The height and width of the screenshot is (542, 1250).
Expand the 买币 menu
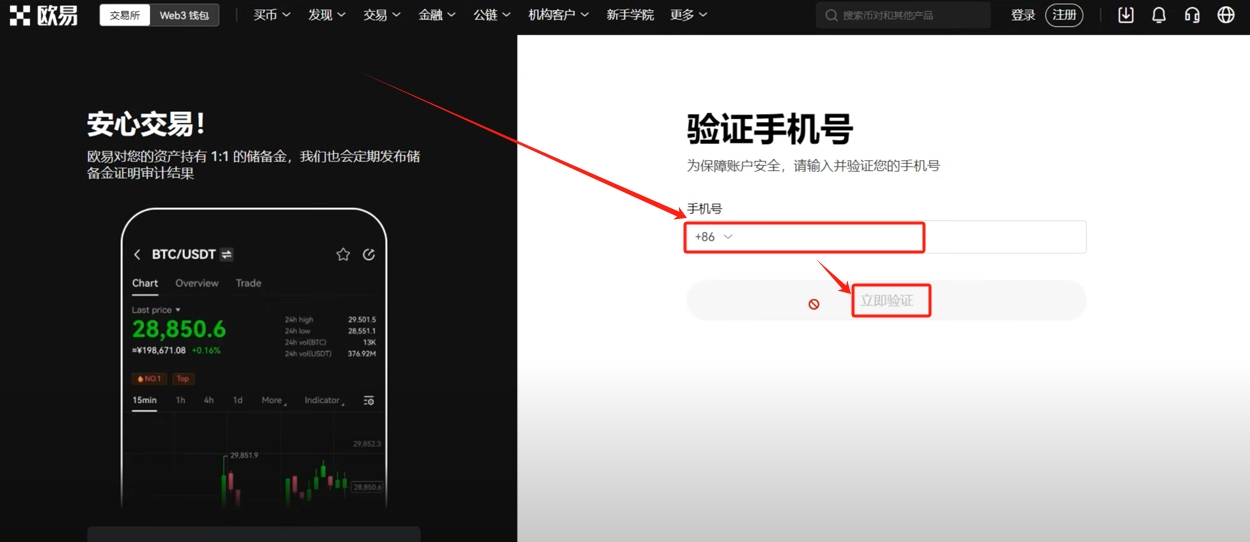272,15
